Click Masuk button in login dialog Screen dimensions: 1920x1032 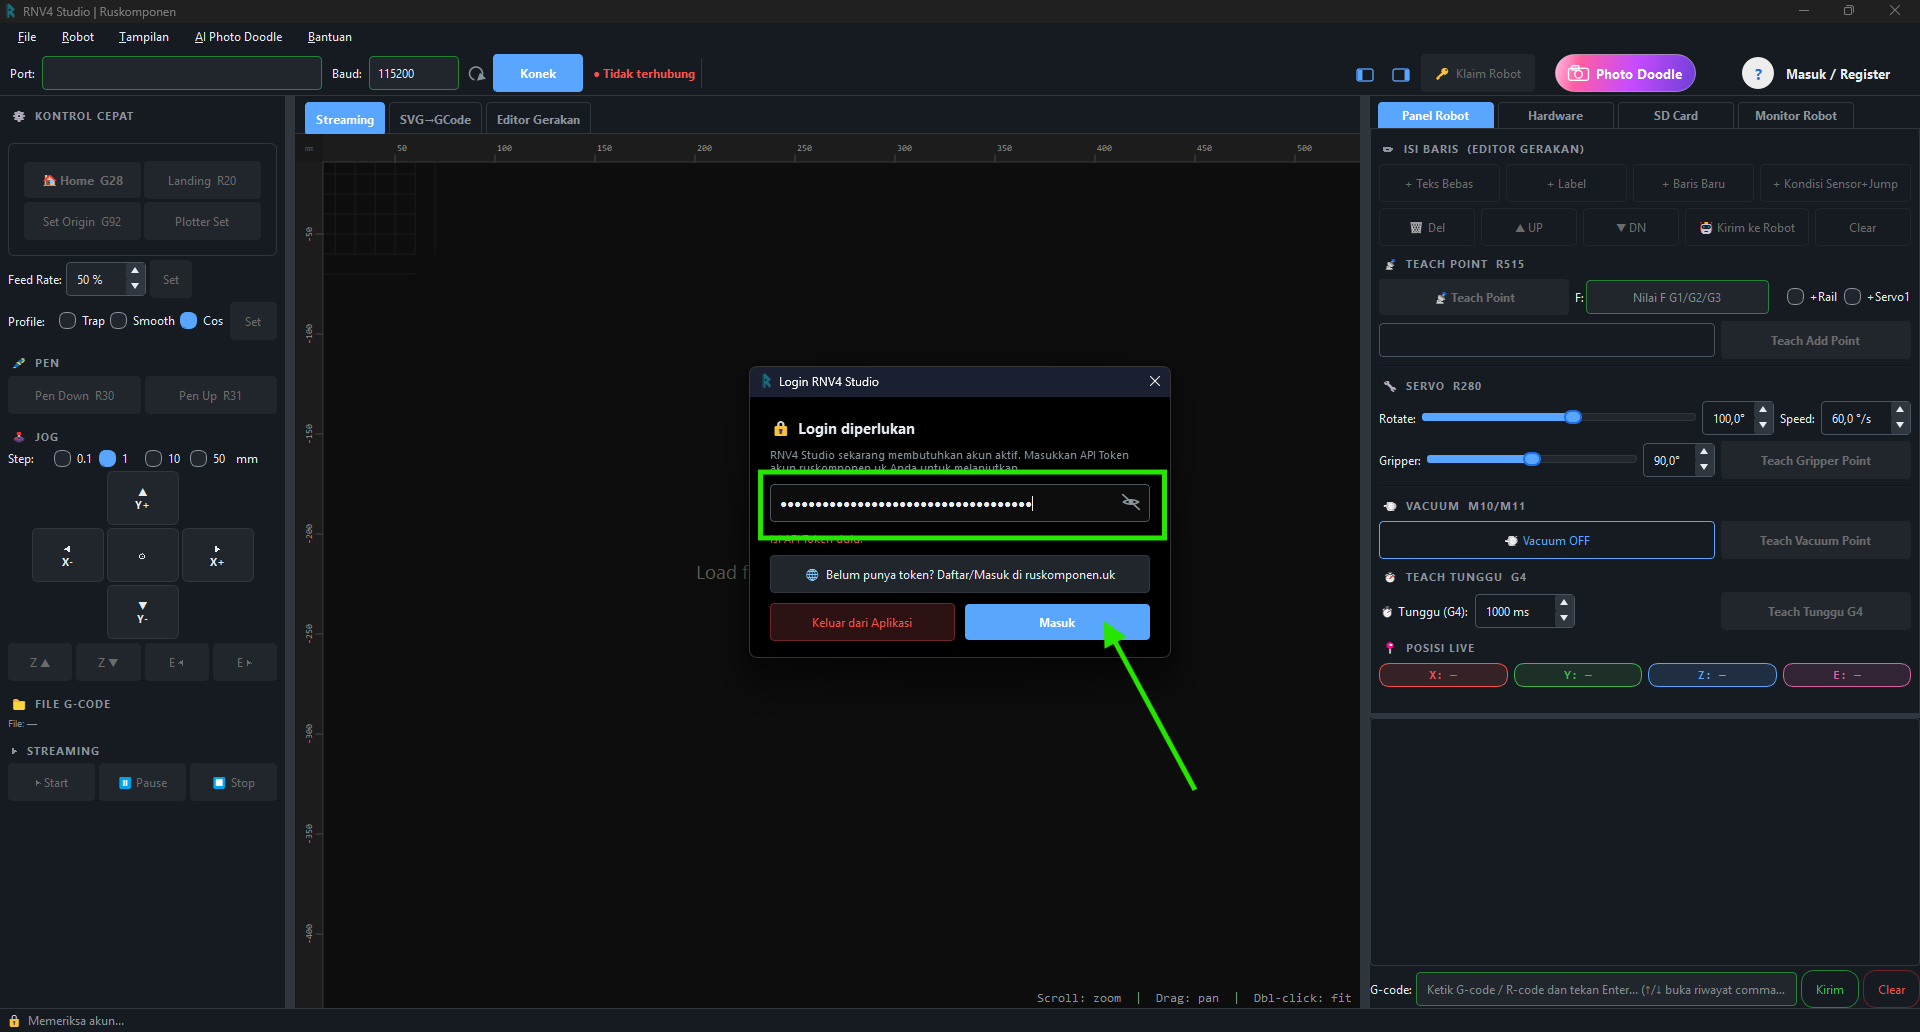tap(1057, 622)
